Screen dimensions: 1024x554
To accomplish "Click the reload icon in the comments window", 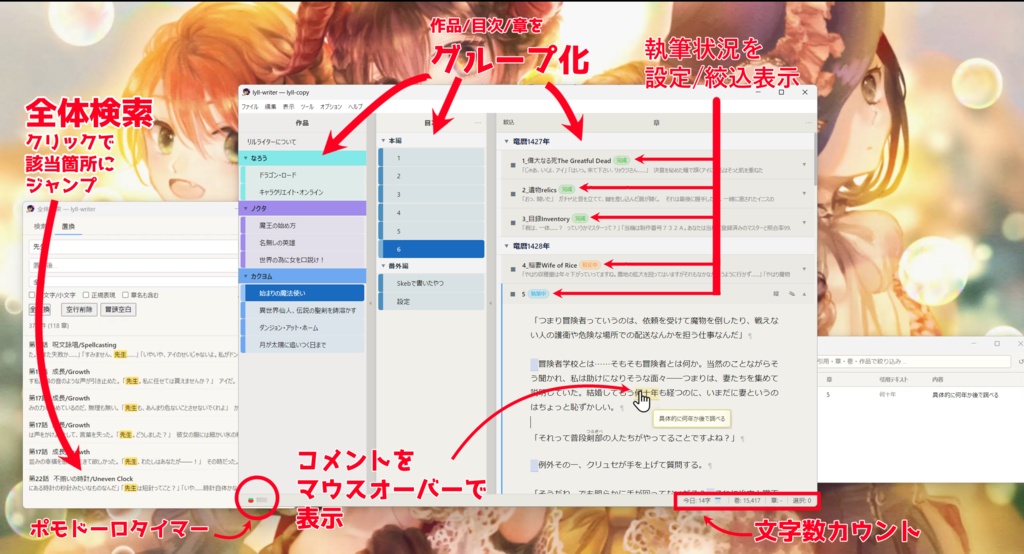I will [x=1020, y=361].
